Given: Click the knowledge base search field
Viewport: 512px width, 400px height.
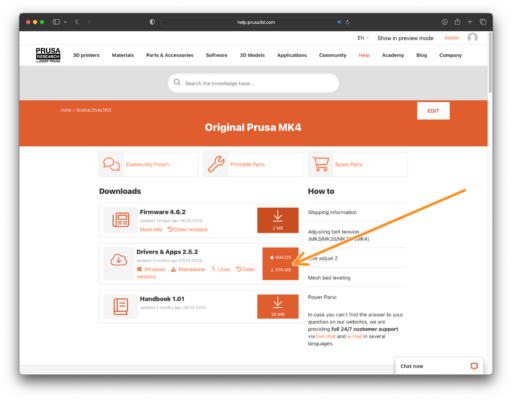Looking at the screenshot, I should tap(253, 83).
